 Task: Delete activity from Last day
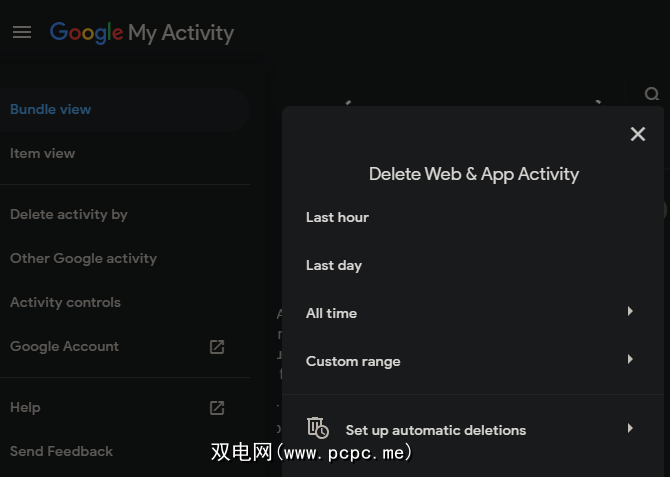(x=334, y=266)
